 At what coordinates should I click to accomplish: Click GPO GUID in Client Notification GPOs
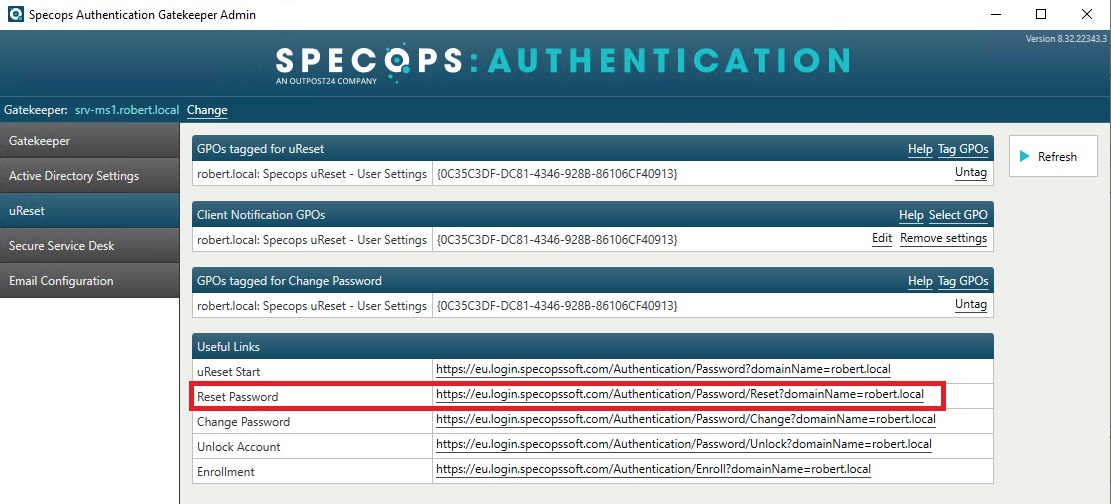point(557,240)
